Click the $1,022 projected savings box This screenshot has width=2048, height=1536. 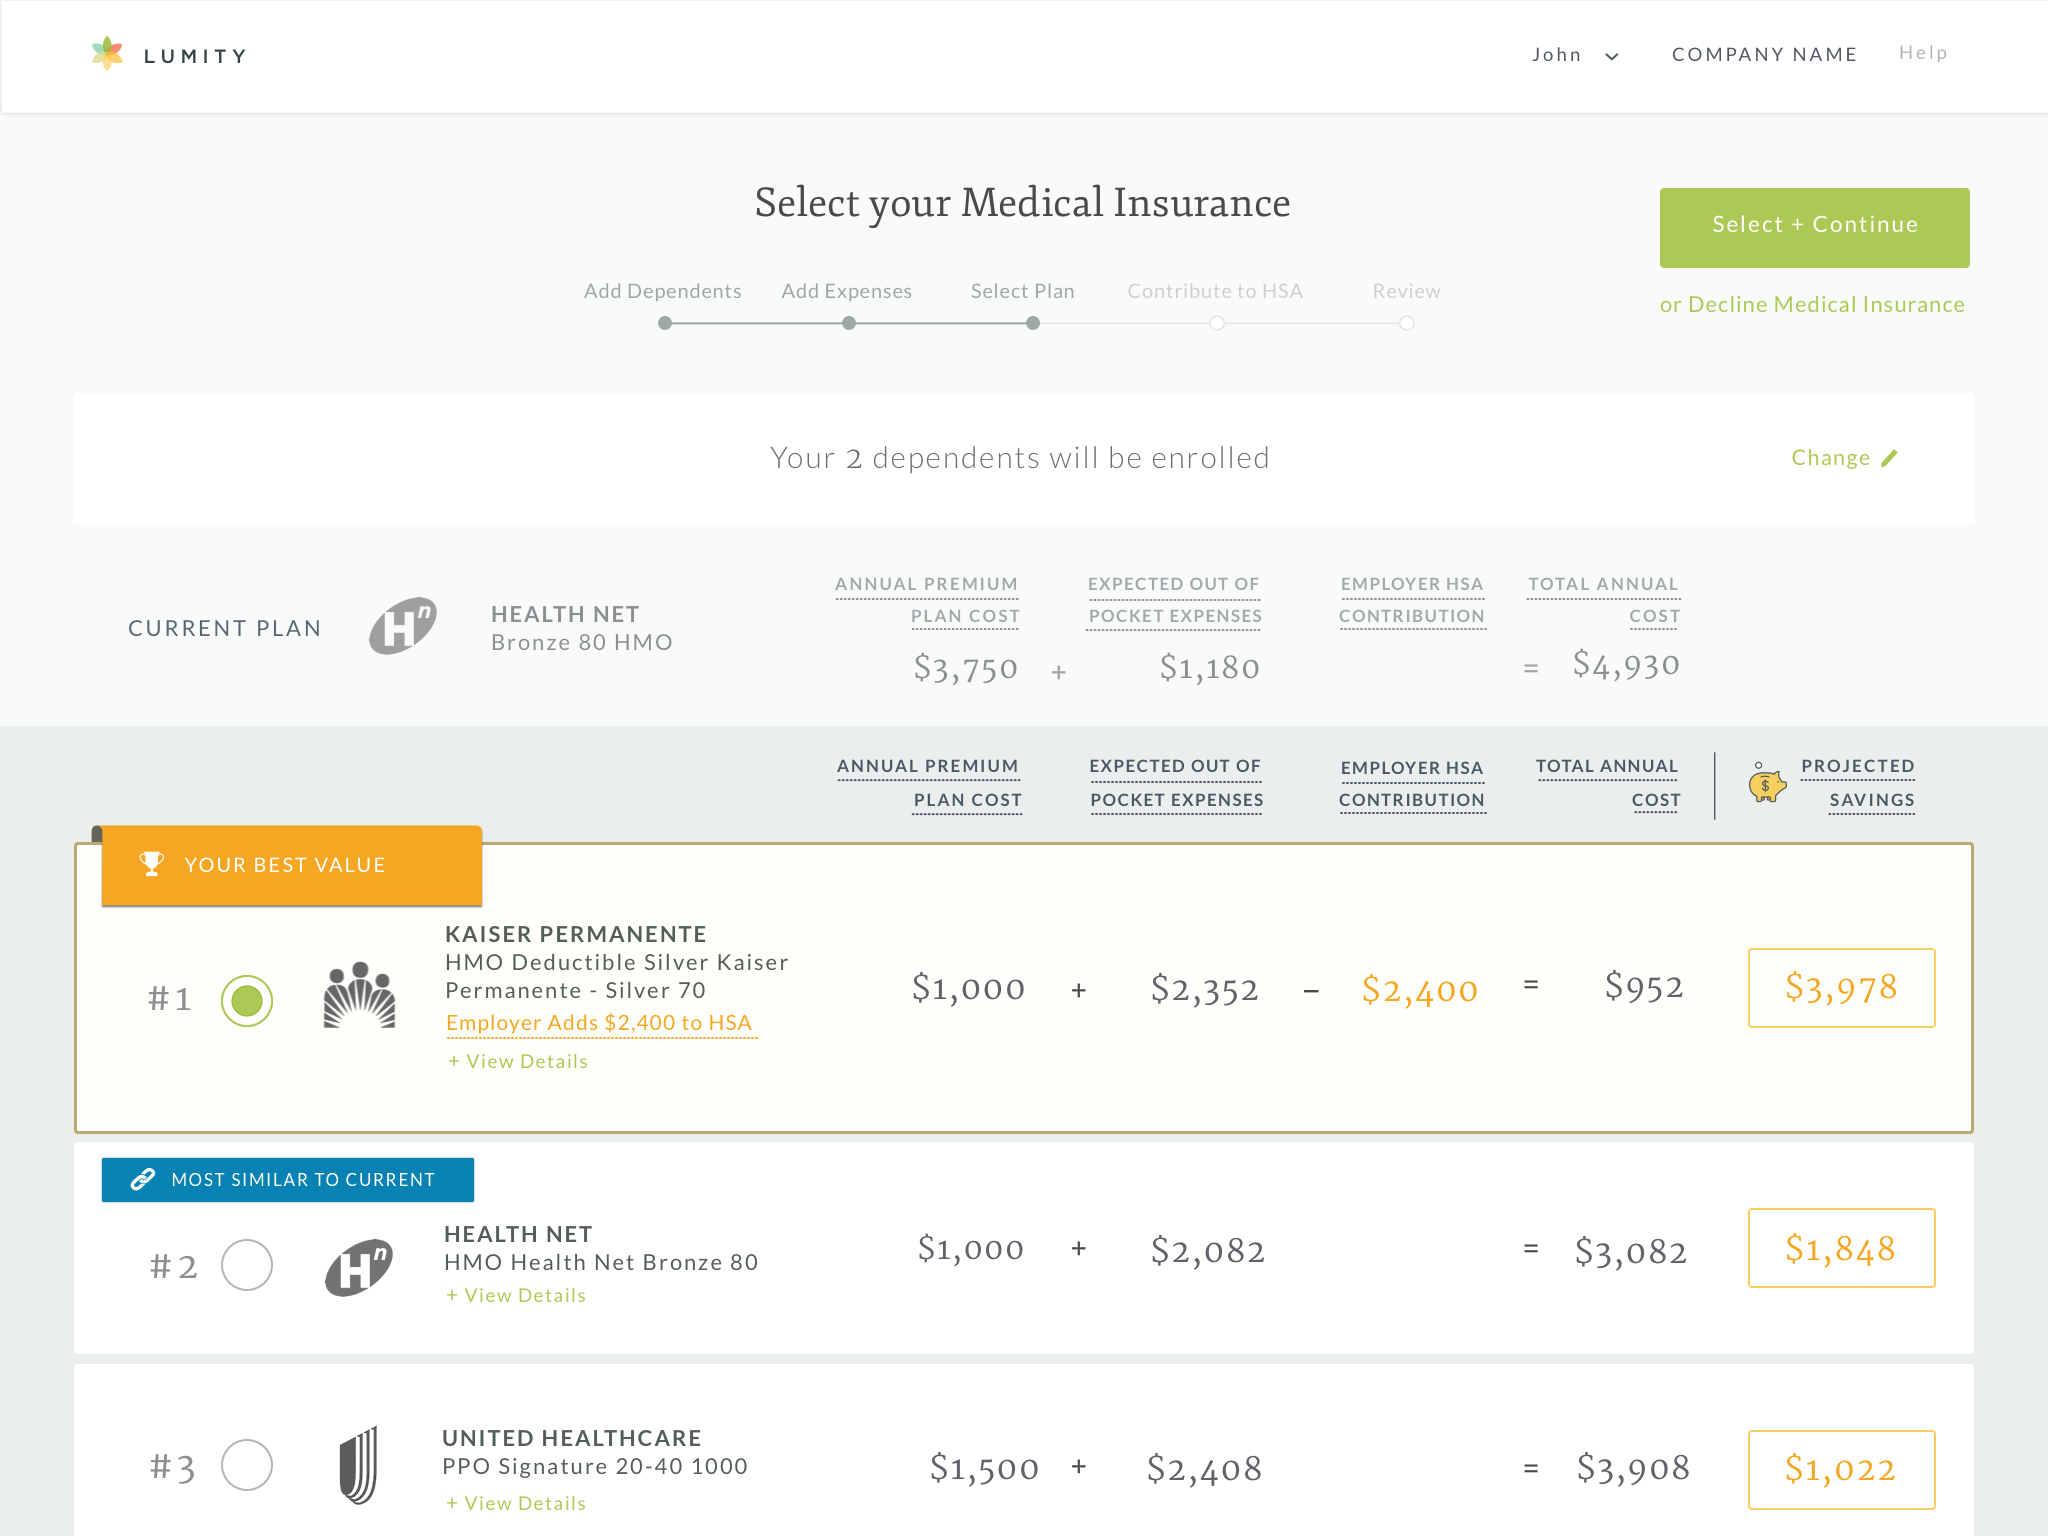click(1842, 1470)
